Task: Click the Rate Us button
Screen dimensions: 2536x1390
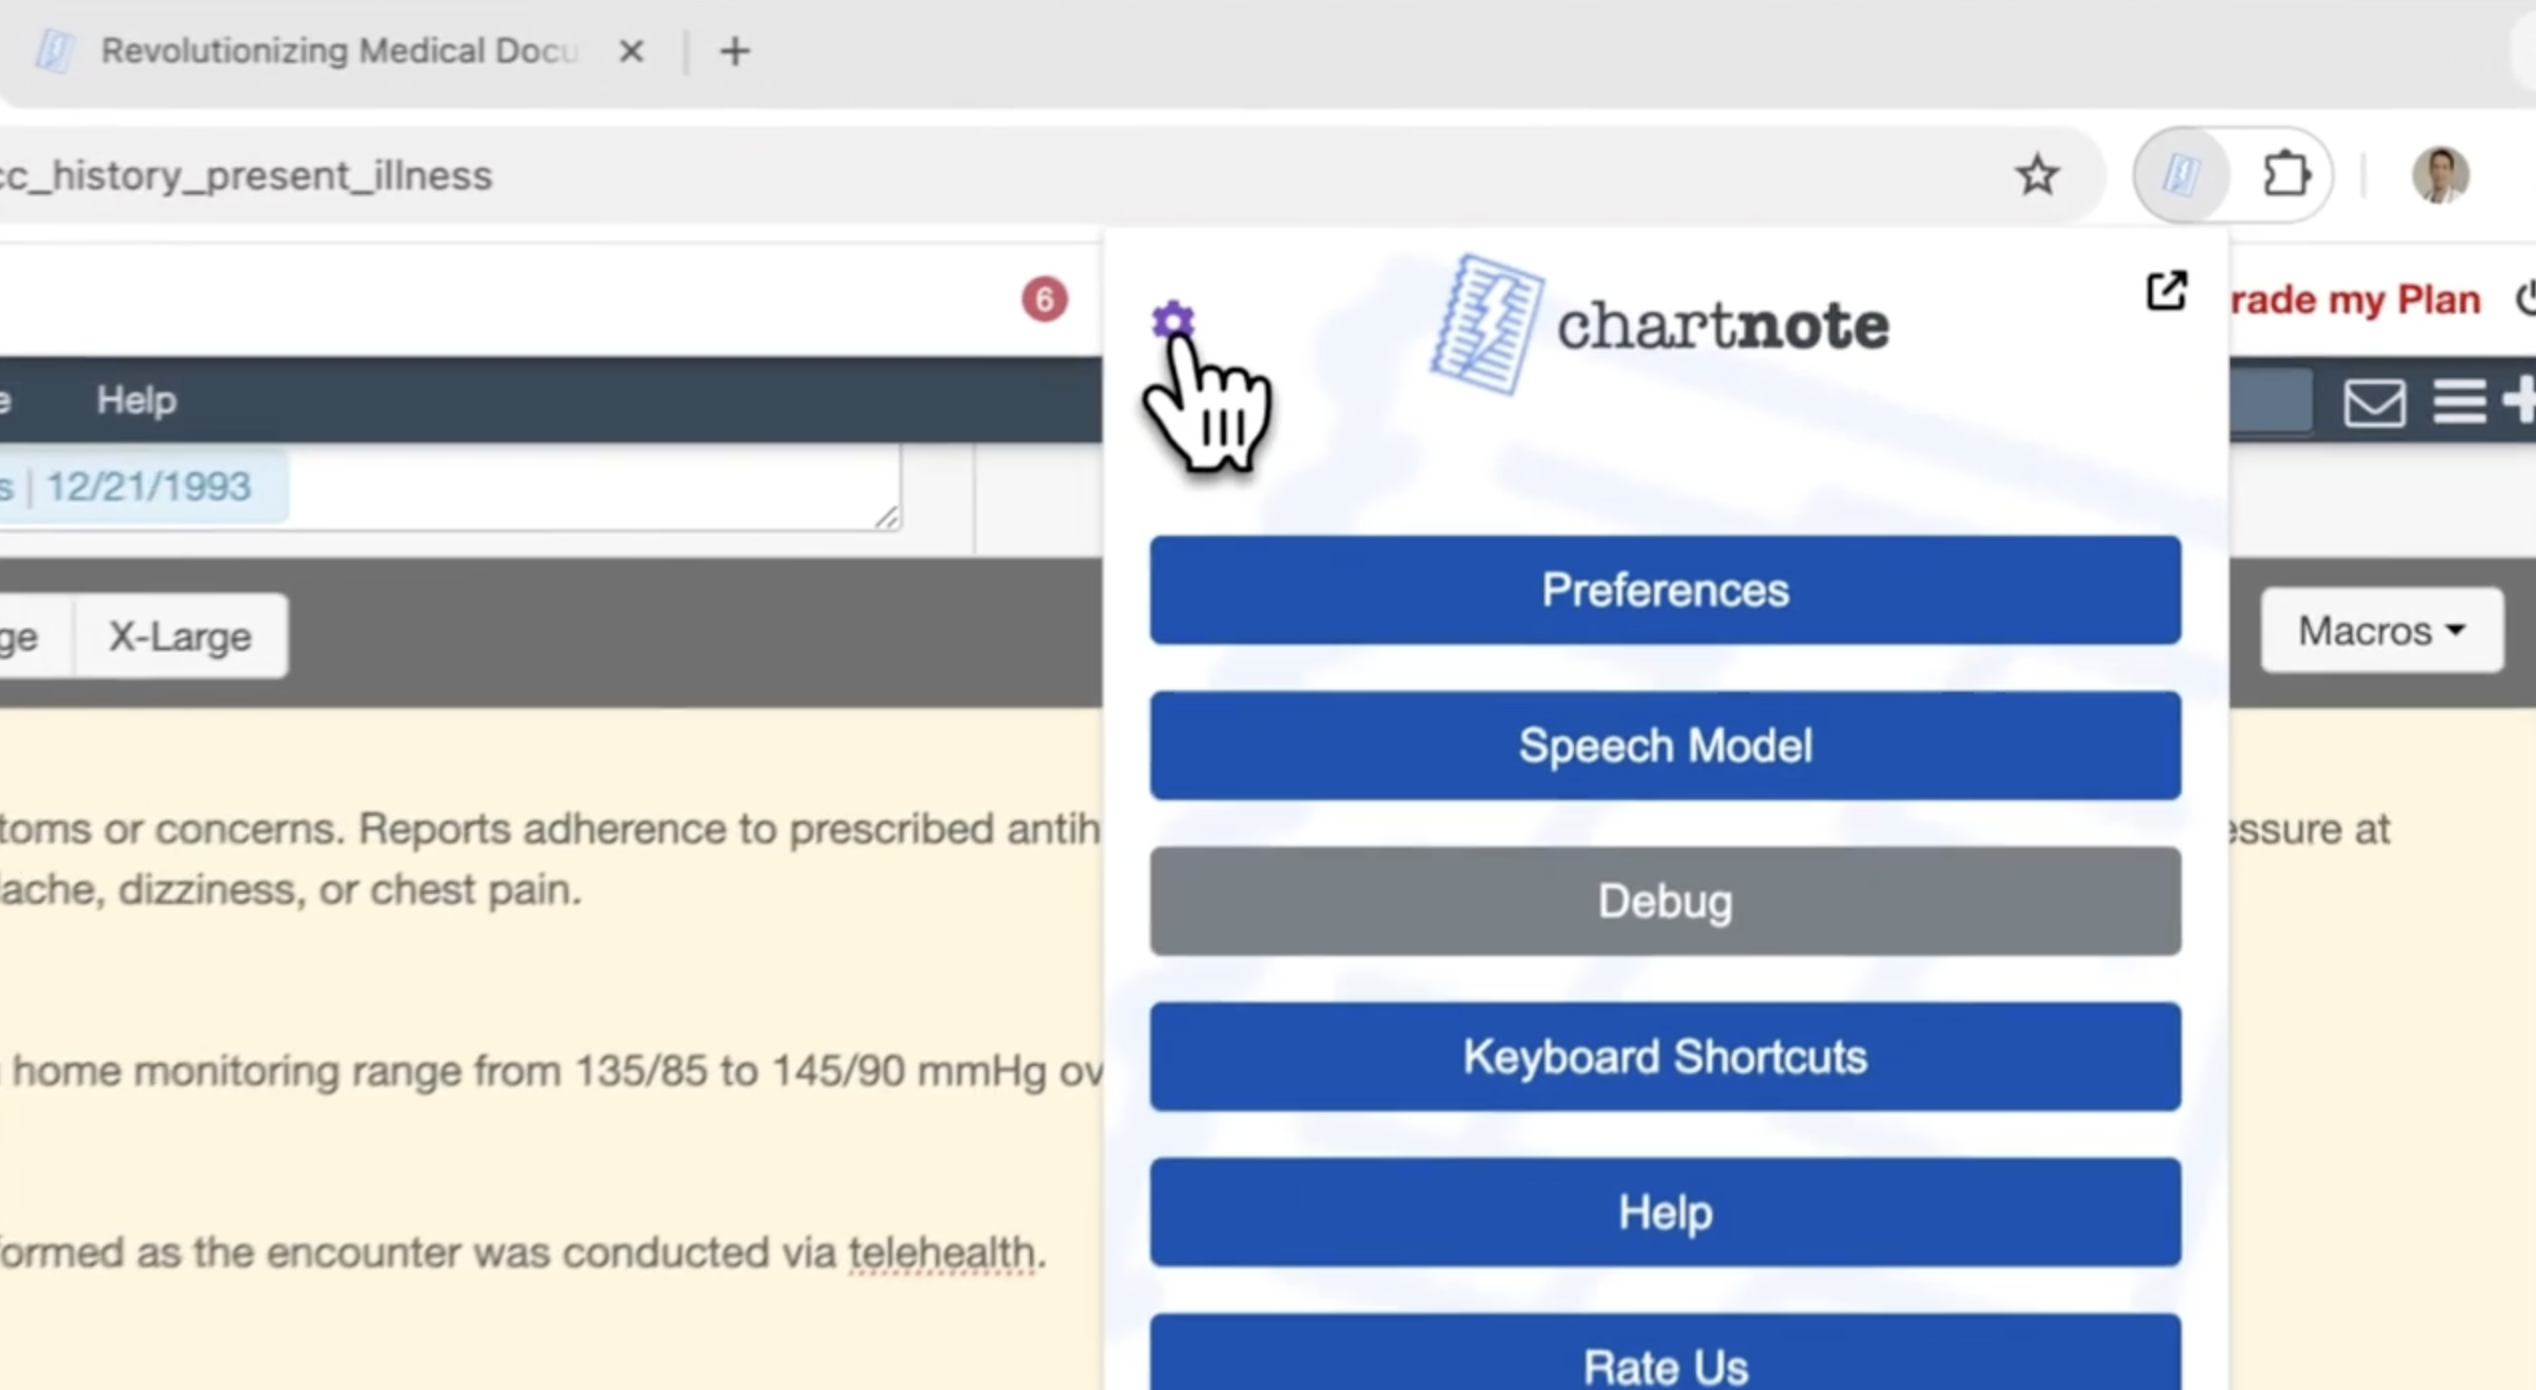Action: (x=1665, y=1352)
